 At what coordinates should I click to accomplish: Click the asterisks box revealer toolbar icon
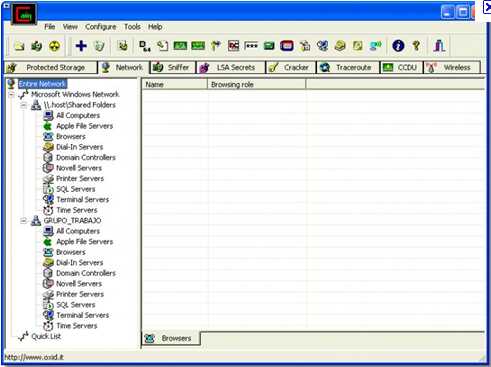pyautogui.click(x=251, y=46)
